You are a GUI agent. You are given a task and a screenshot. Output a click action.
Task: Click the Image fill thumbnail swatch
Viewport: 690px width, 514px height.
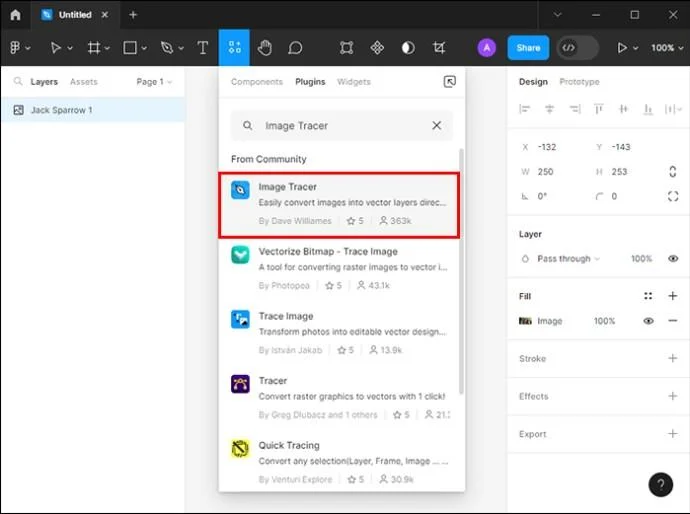point(525,321)
